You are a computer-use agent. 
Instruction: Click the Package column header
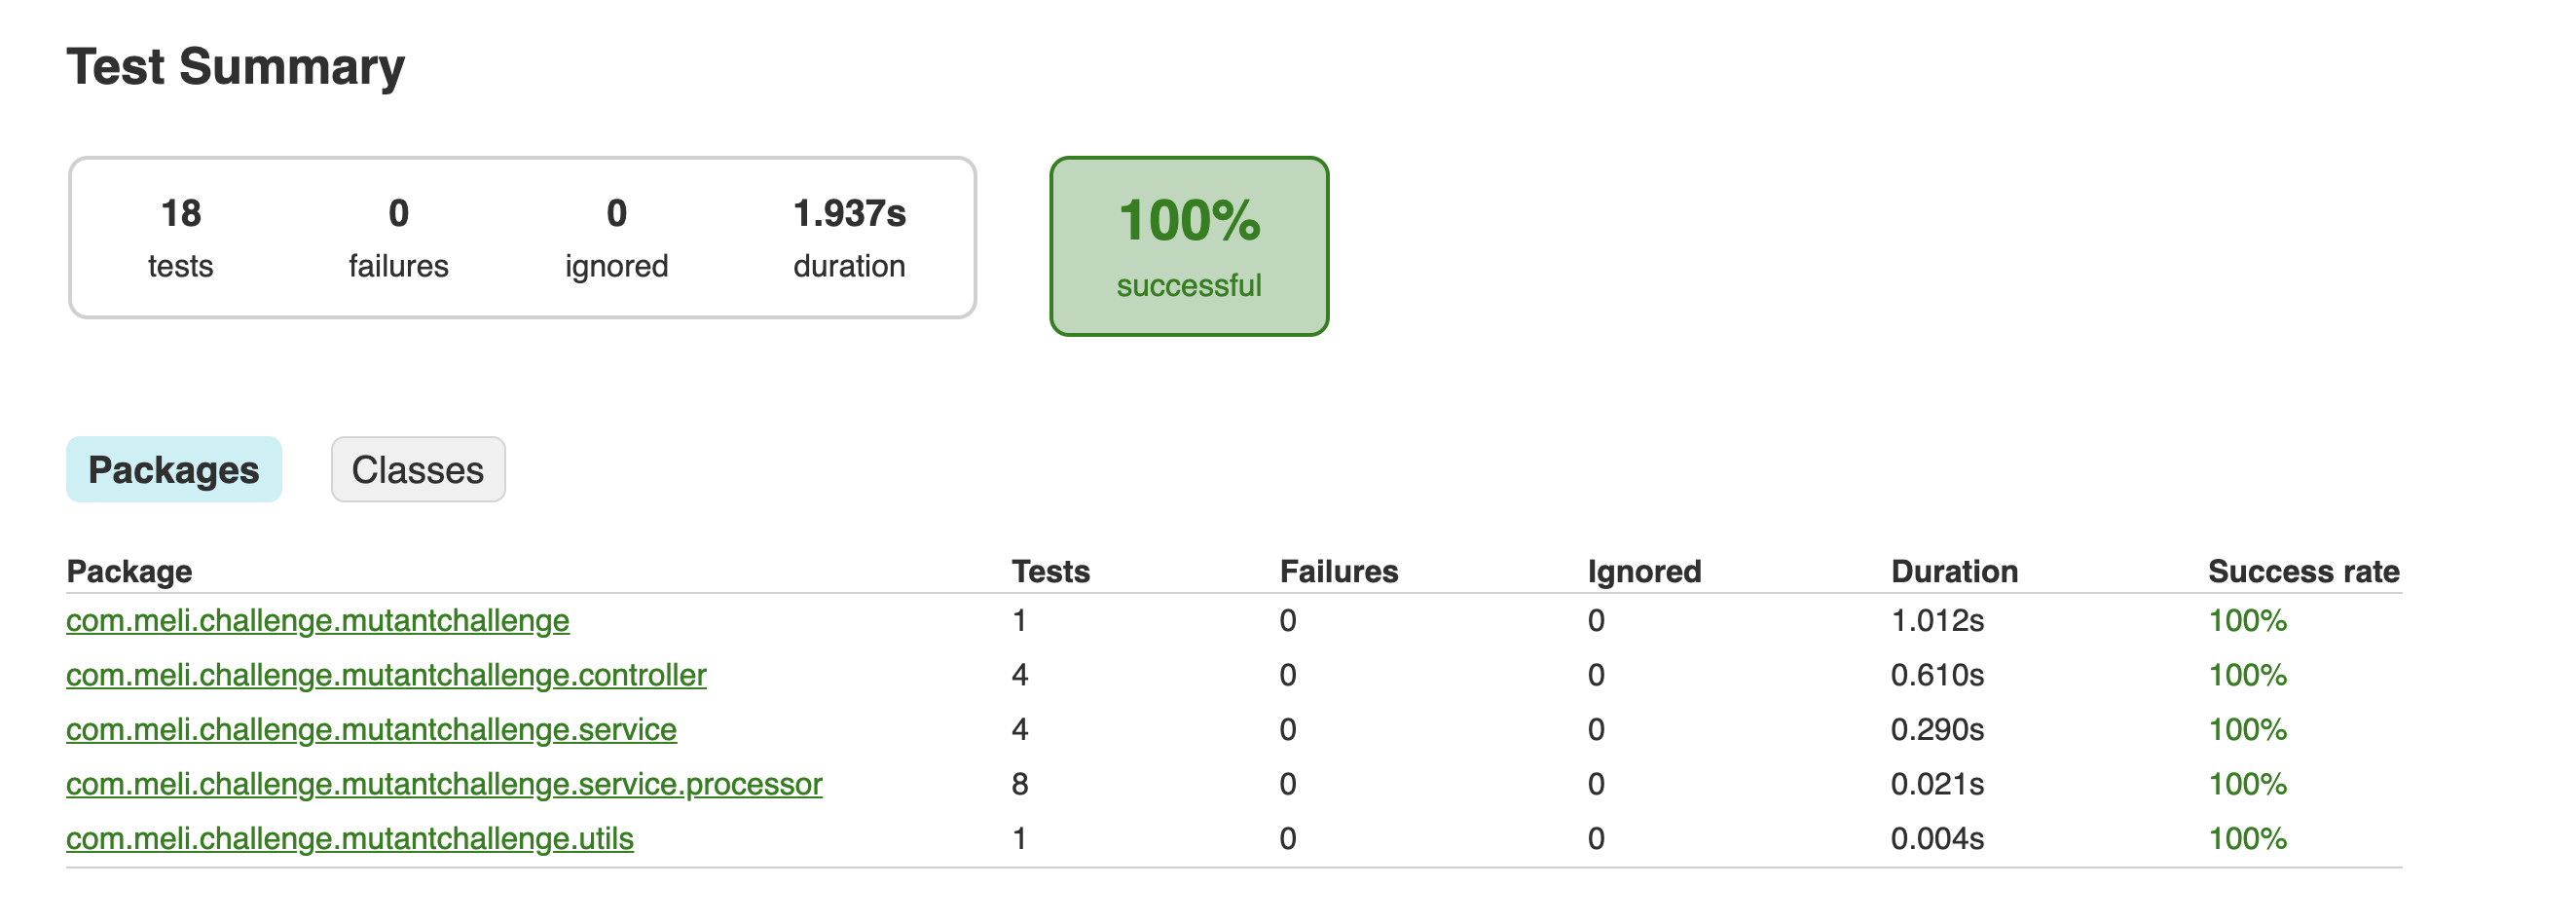click(129, 571)
